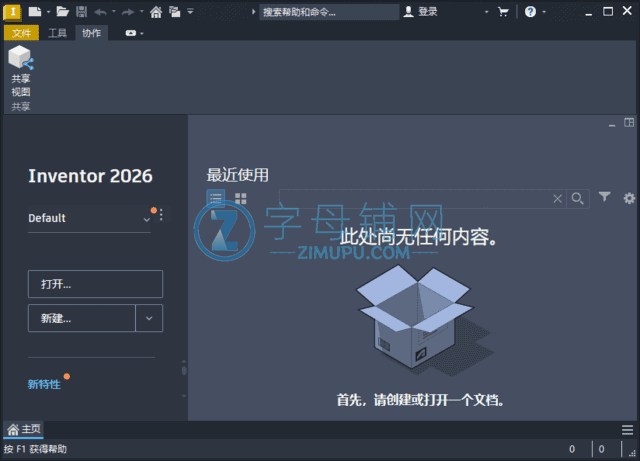640x461 pixels.
Task: Expand the New file dropdown arrow in toolbar
Action: point(49,12)
